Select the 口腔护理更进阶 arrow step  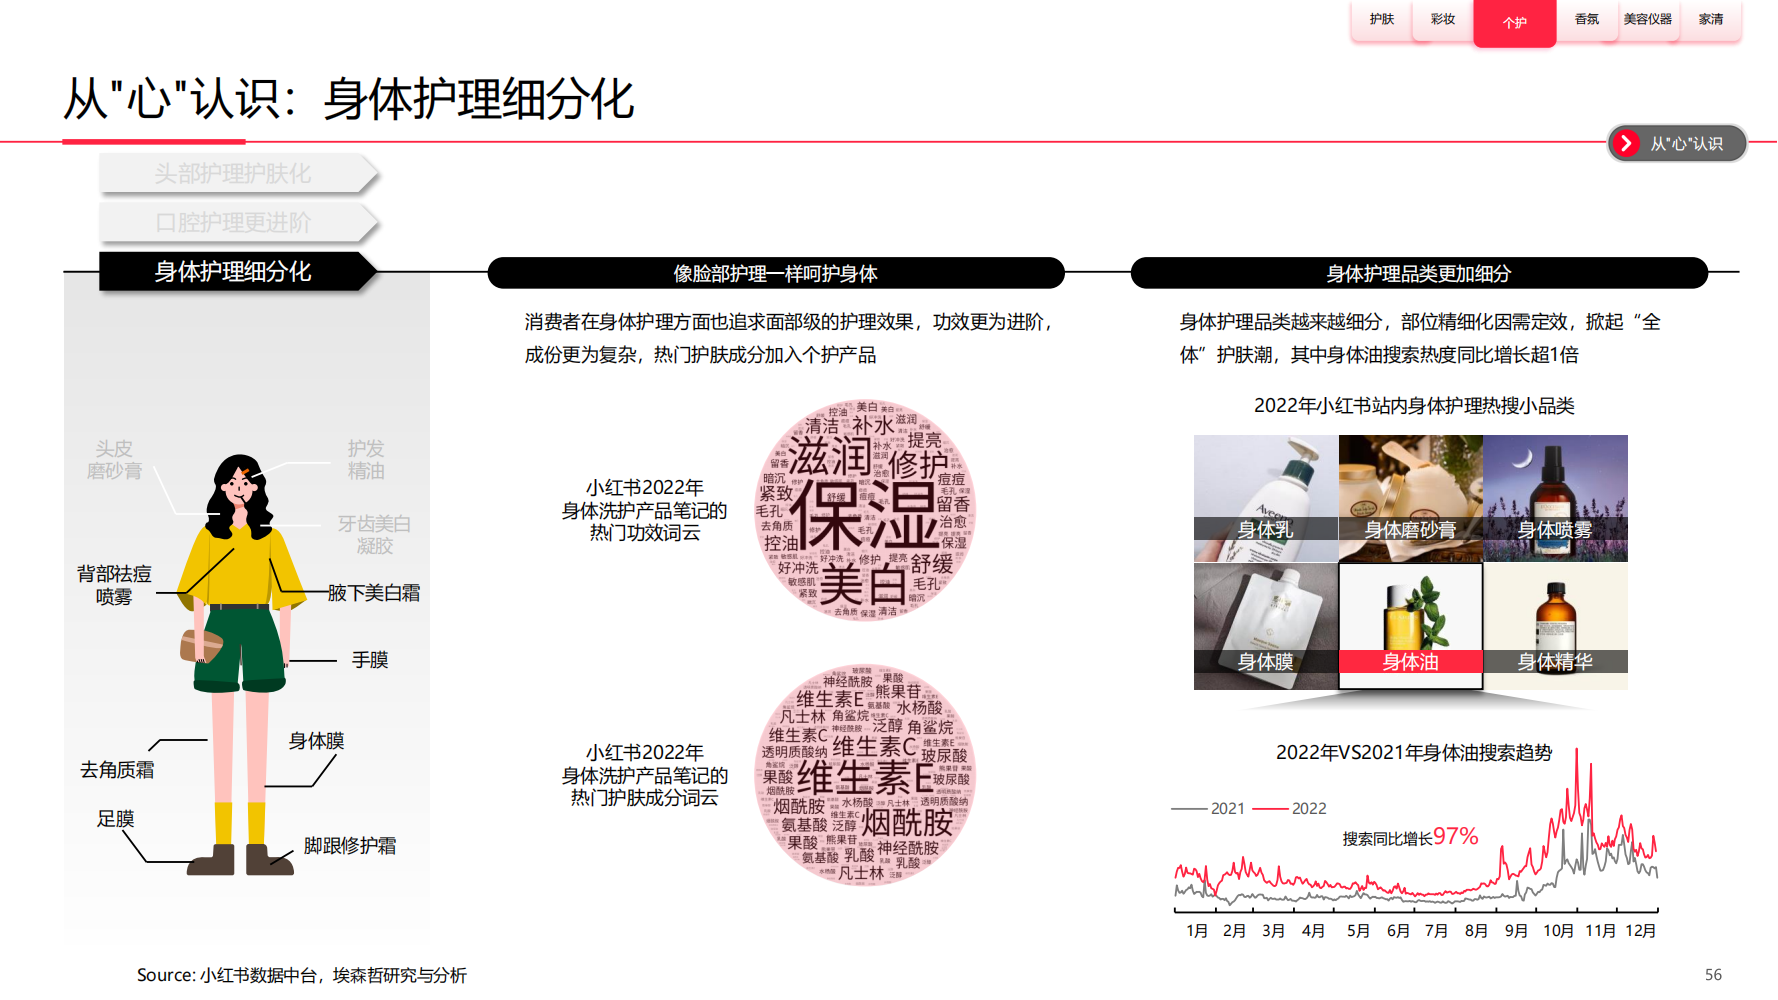coord(236,223)
